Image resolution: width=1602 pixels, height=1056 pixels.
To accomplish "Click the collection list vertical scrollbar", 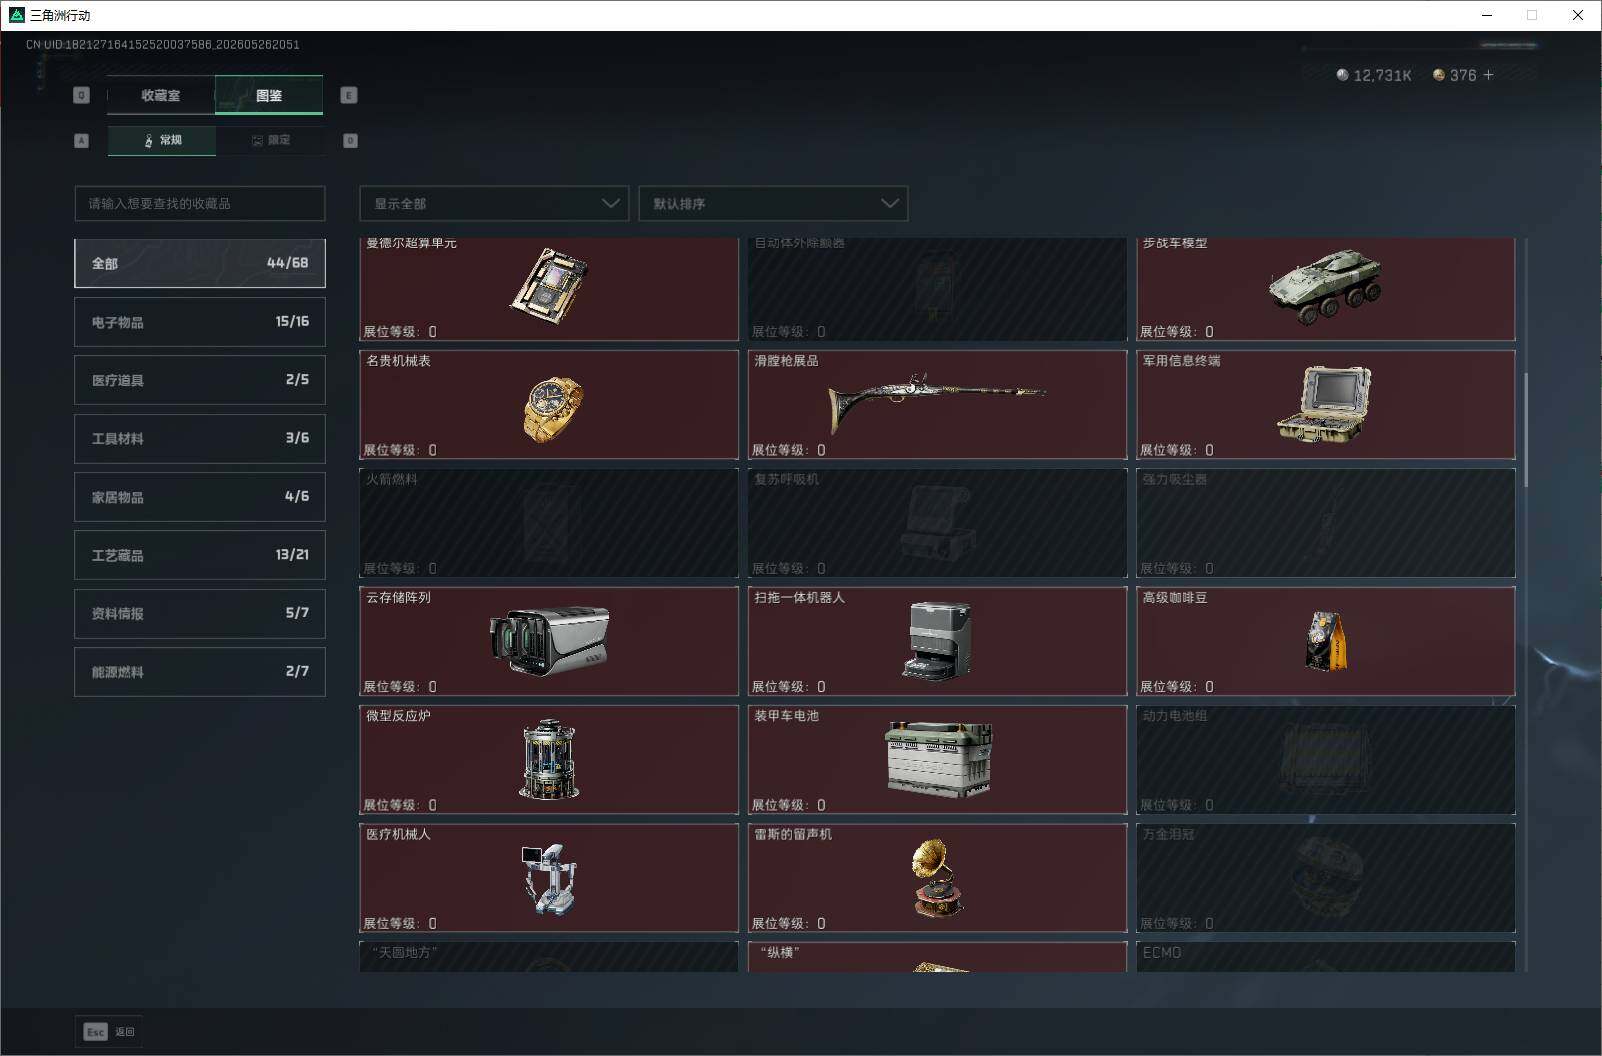I will 1526,430.
